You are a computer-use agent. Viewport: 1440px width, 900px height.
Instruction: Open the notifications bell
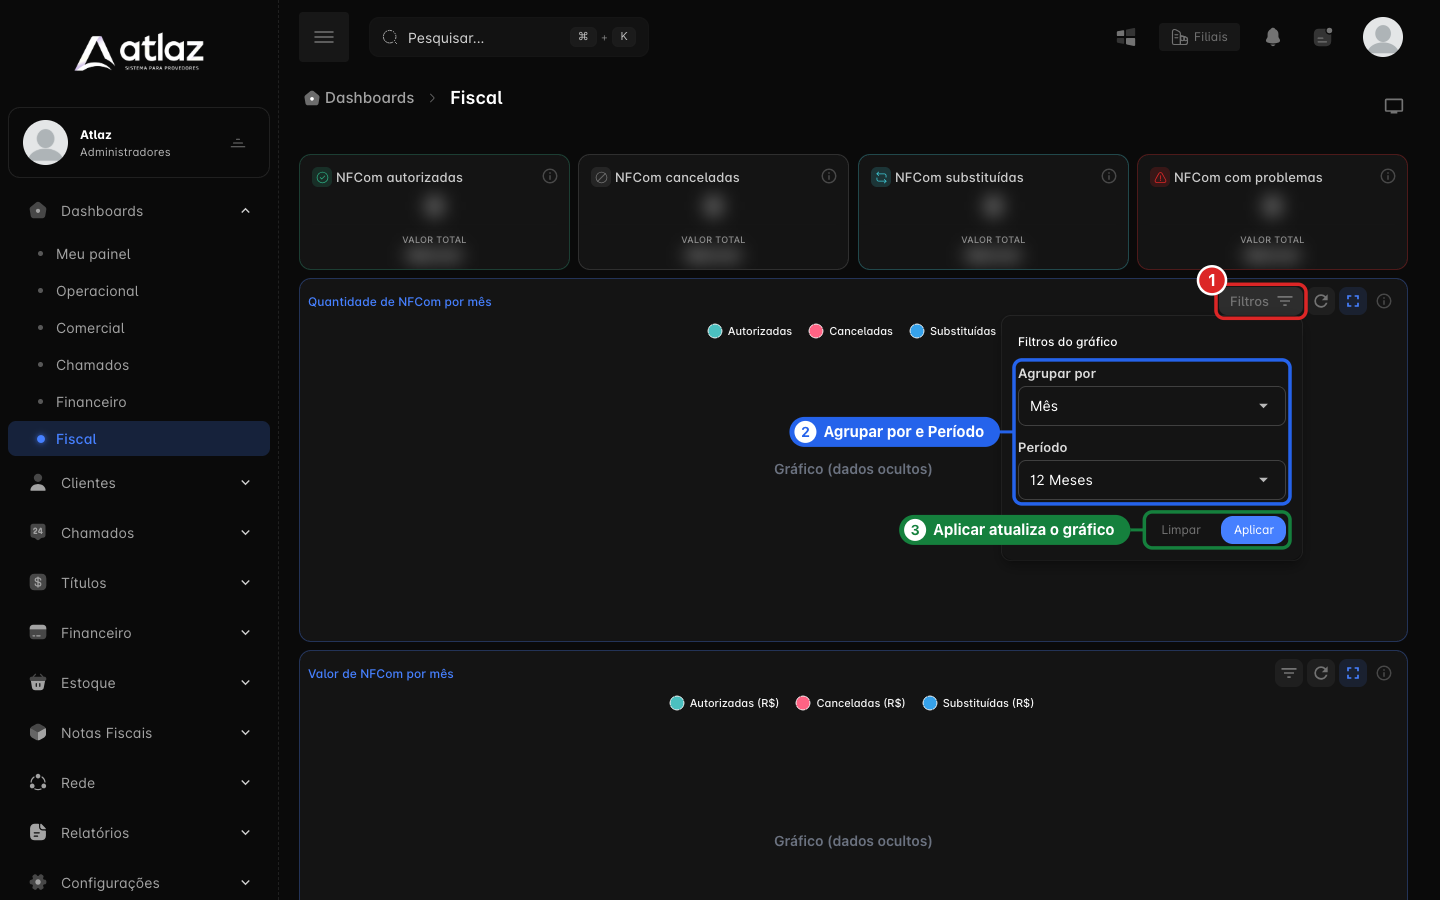click(x=1273, y=37)
